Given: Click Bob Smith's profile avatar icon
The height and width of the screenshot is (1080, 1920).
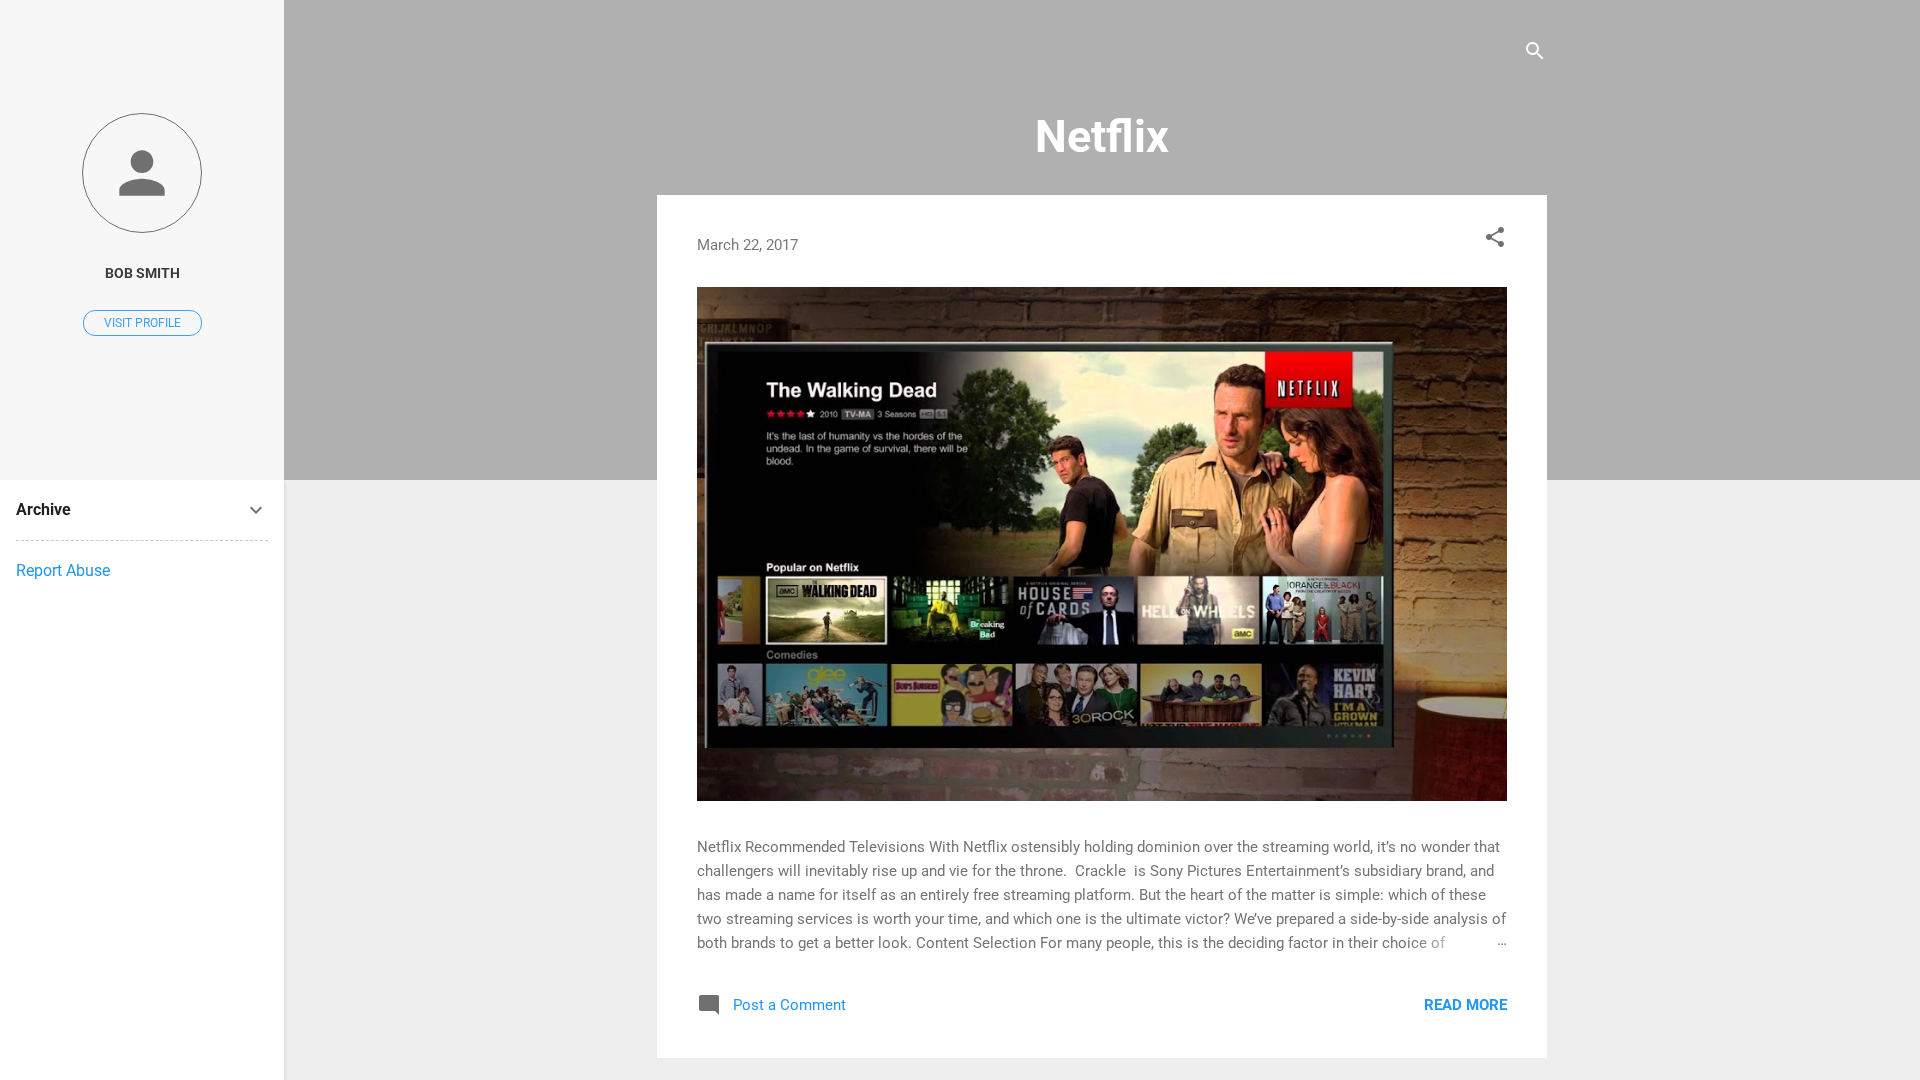Looking at the screenshot, I should point(142,173).
